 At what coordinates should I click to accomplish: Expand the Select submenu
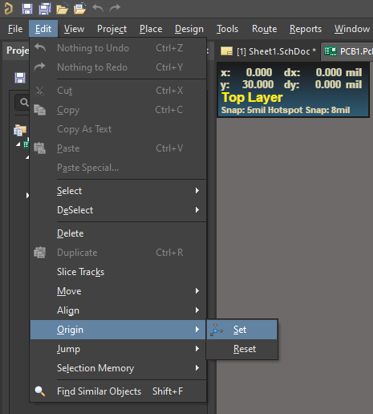click(118, 191)
